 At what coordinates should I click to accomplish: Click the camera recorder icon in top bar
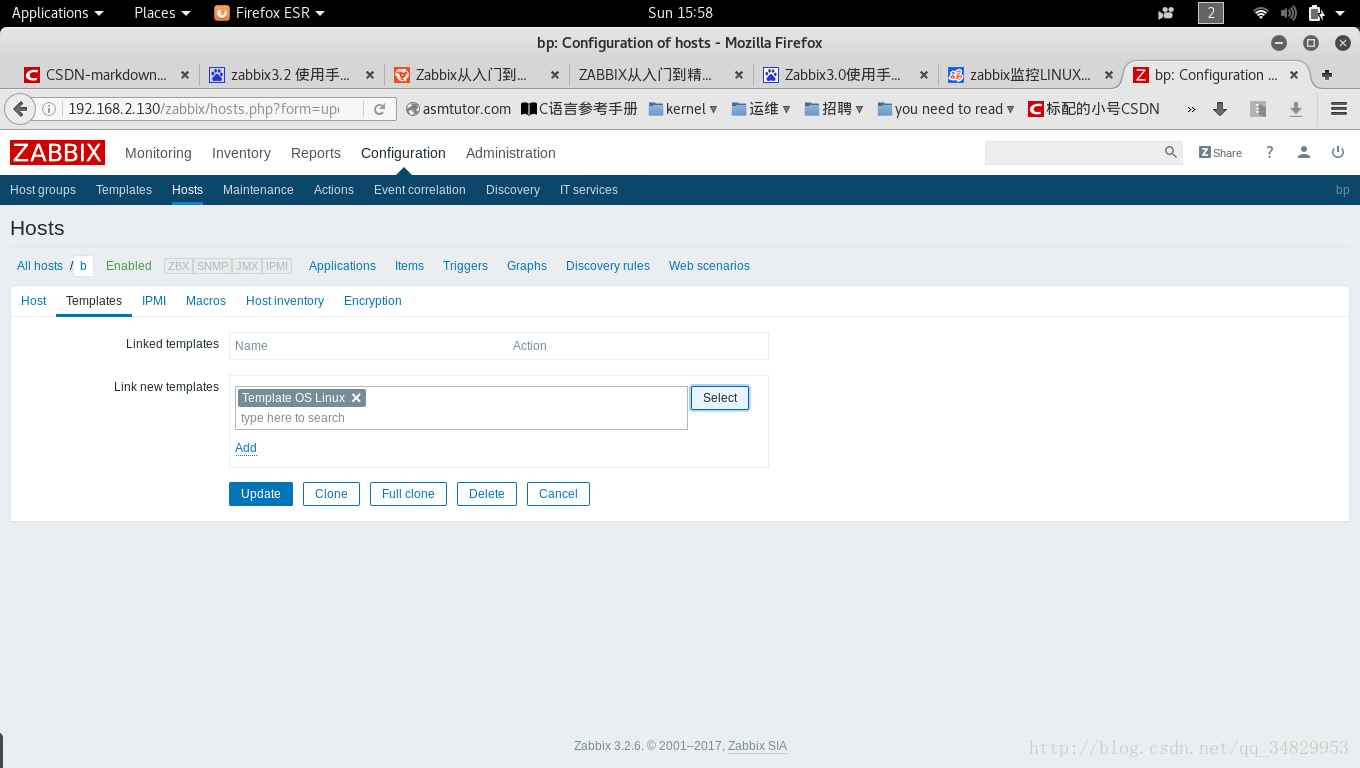pos(1166,13)
